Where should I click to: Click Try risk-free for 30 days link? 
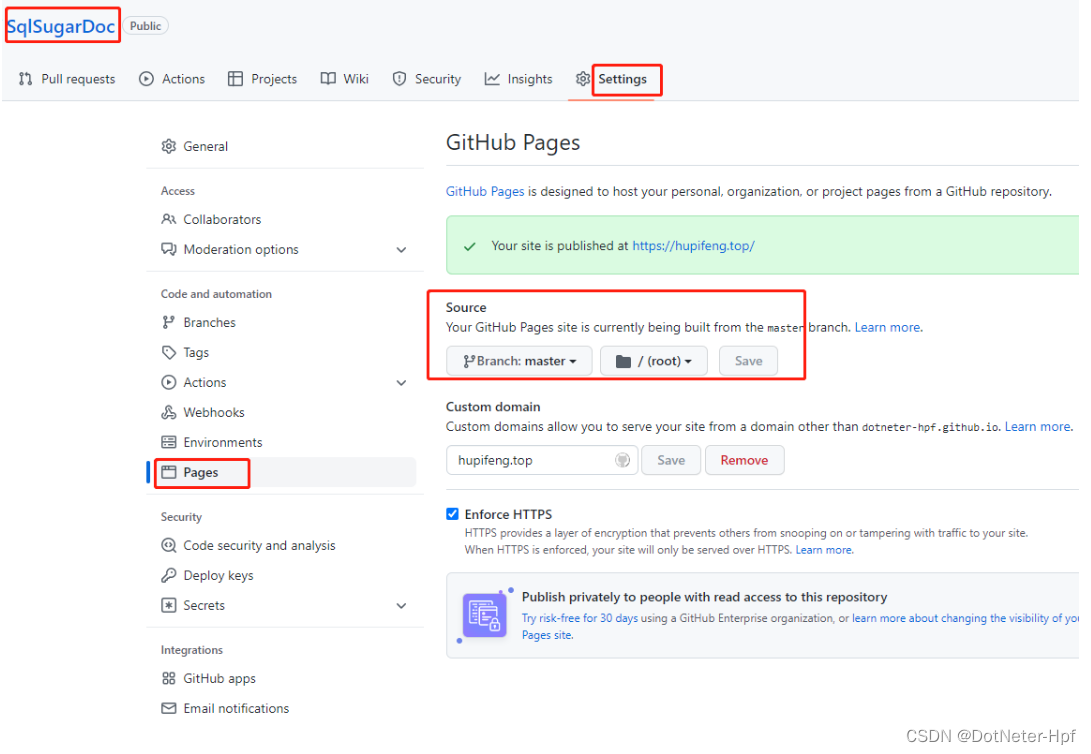tap(580, 618)
